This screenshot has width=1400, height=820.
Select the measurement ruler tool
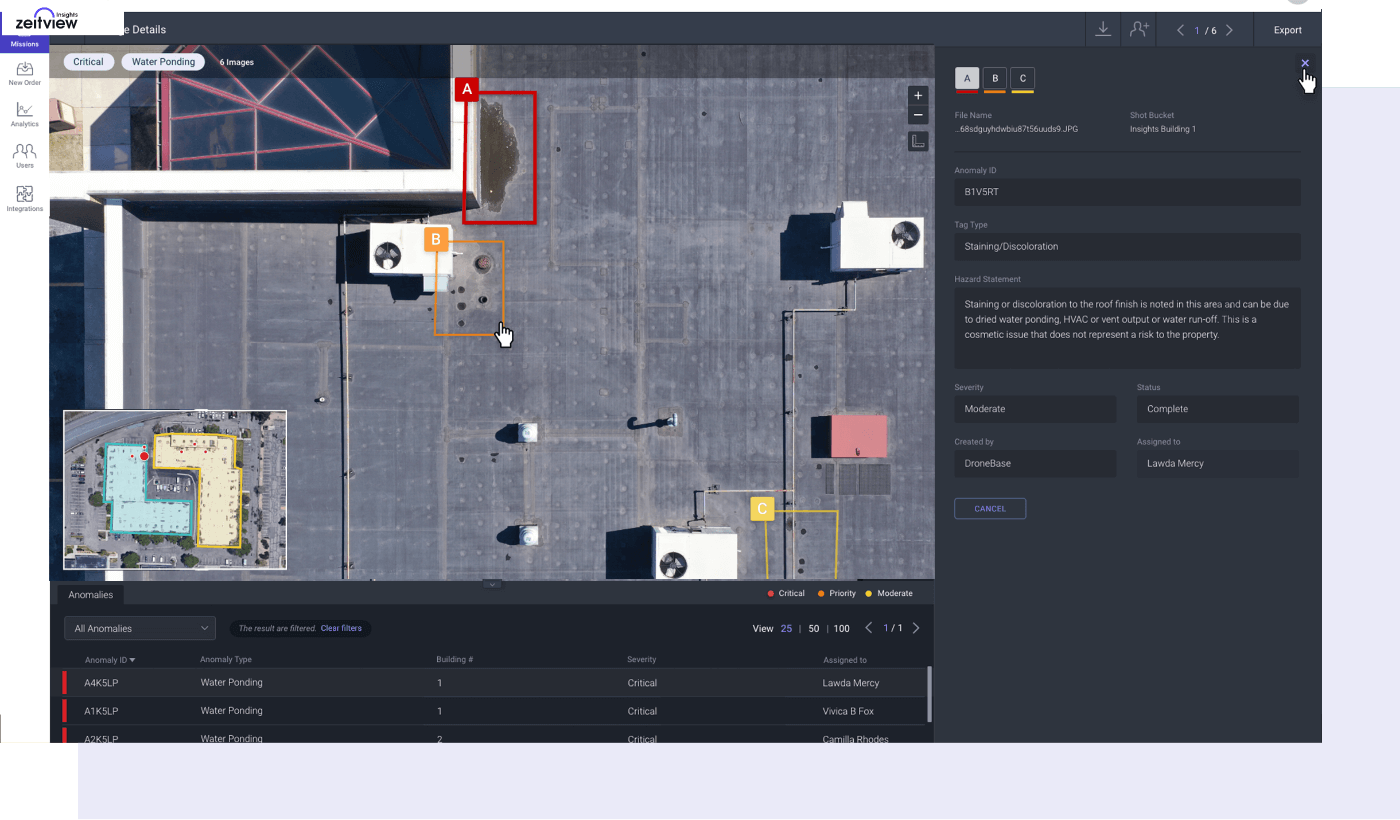tap(917, 140)
